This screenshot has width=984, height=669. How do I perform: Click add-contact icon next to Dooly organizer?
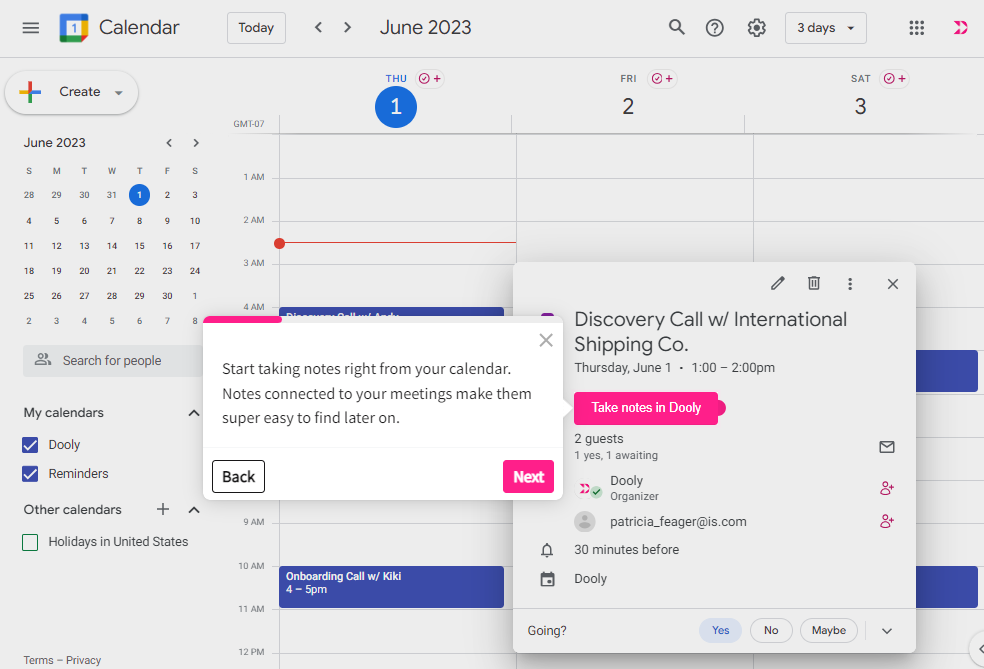pyautogui.click(x=887, y=488)
